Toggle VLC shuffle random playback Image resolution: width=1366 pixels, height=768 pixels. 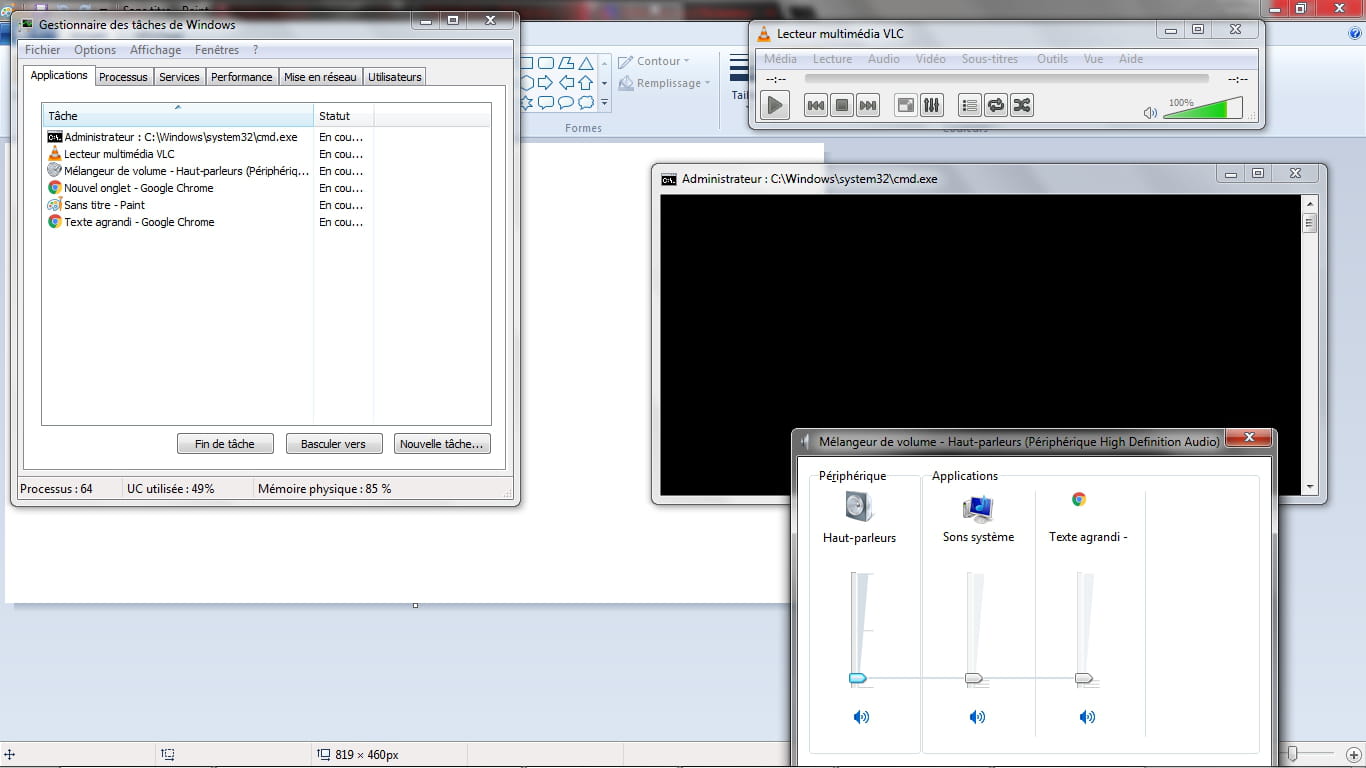tap(1022, 105)
